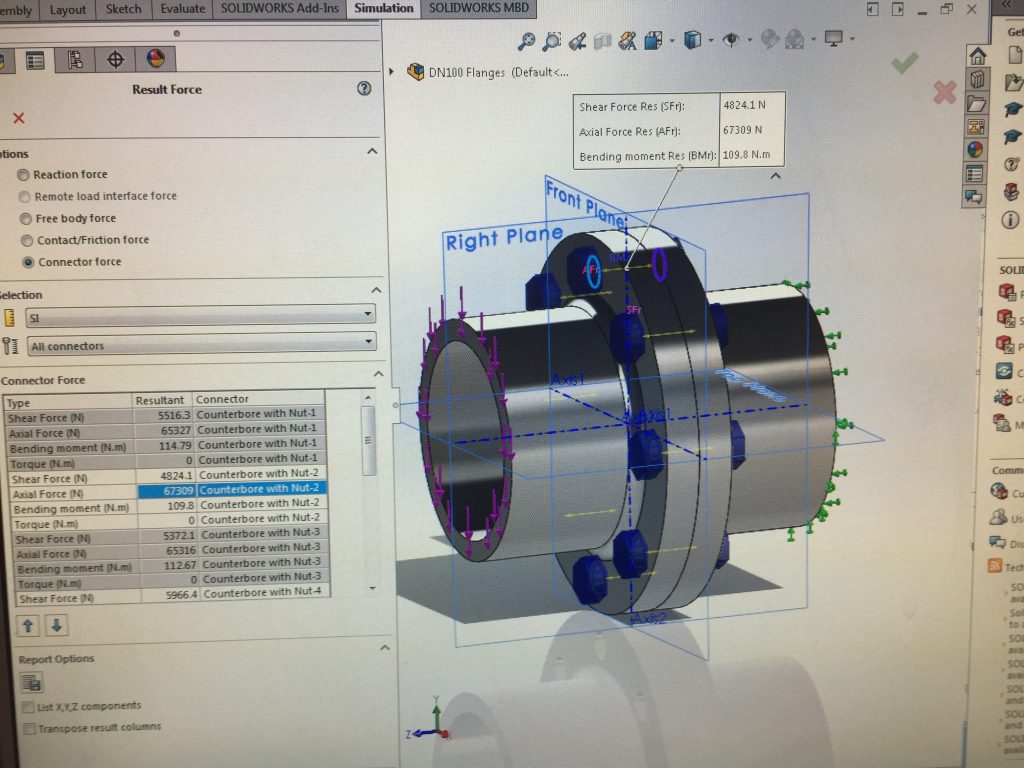Switch to the SOLIDWORKS Add-Ins tab
Viewport: 1024px width, 768px height.
278,9
